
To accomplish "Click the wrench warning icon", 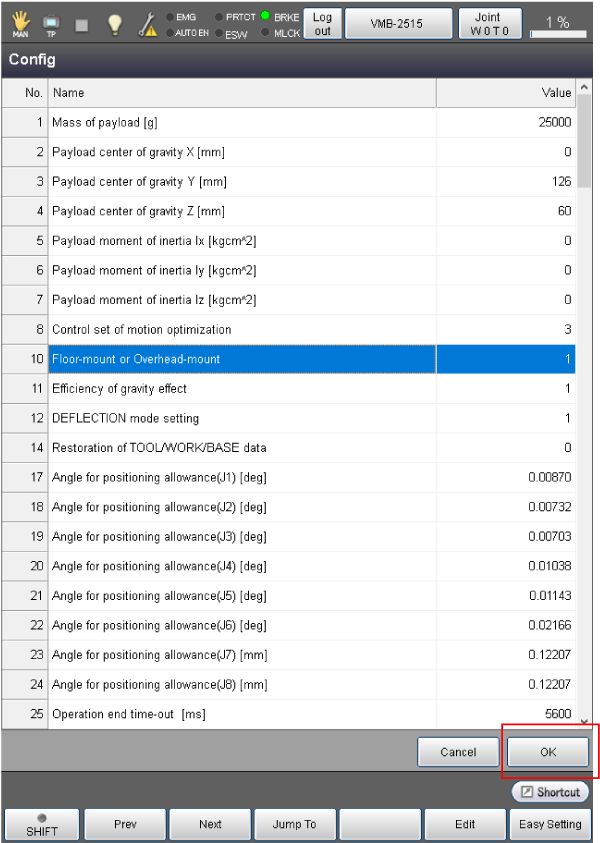I will click(x=147, y=24).
